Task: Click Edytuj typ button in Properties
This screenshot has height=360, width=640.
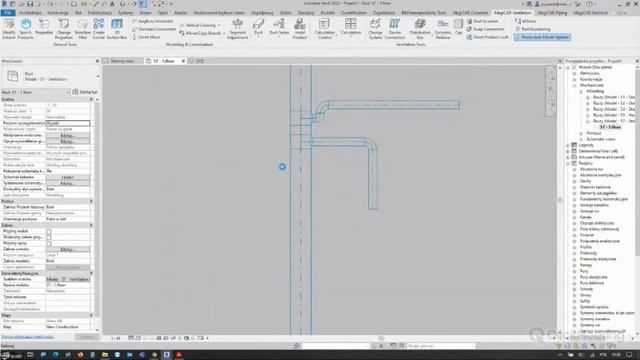Action: pos(85,92)
